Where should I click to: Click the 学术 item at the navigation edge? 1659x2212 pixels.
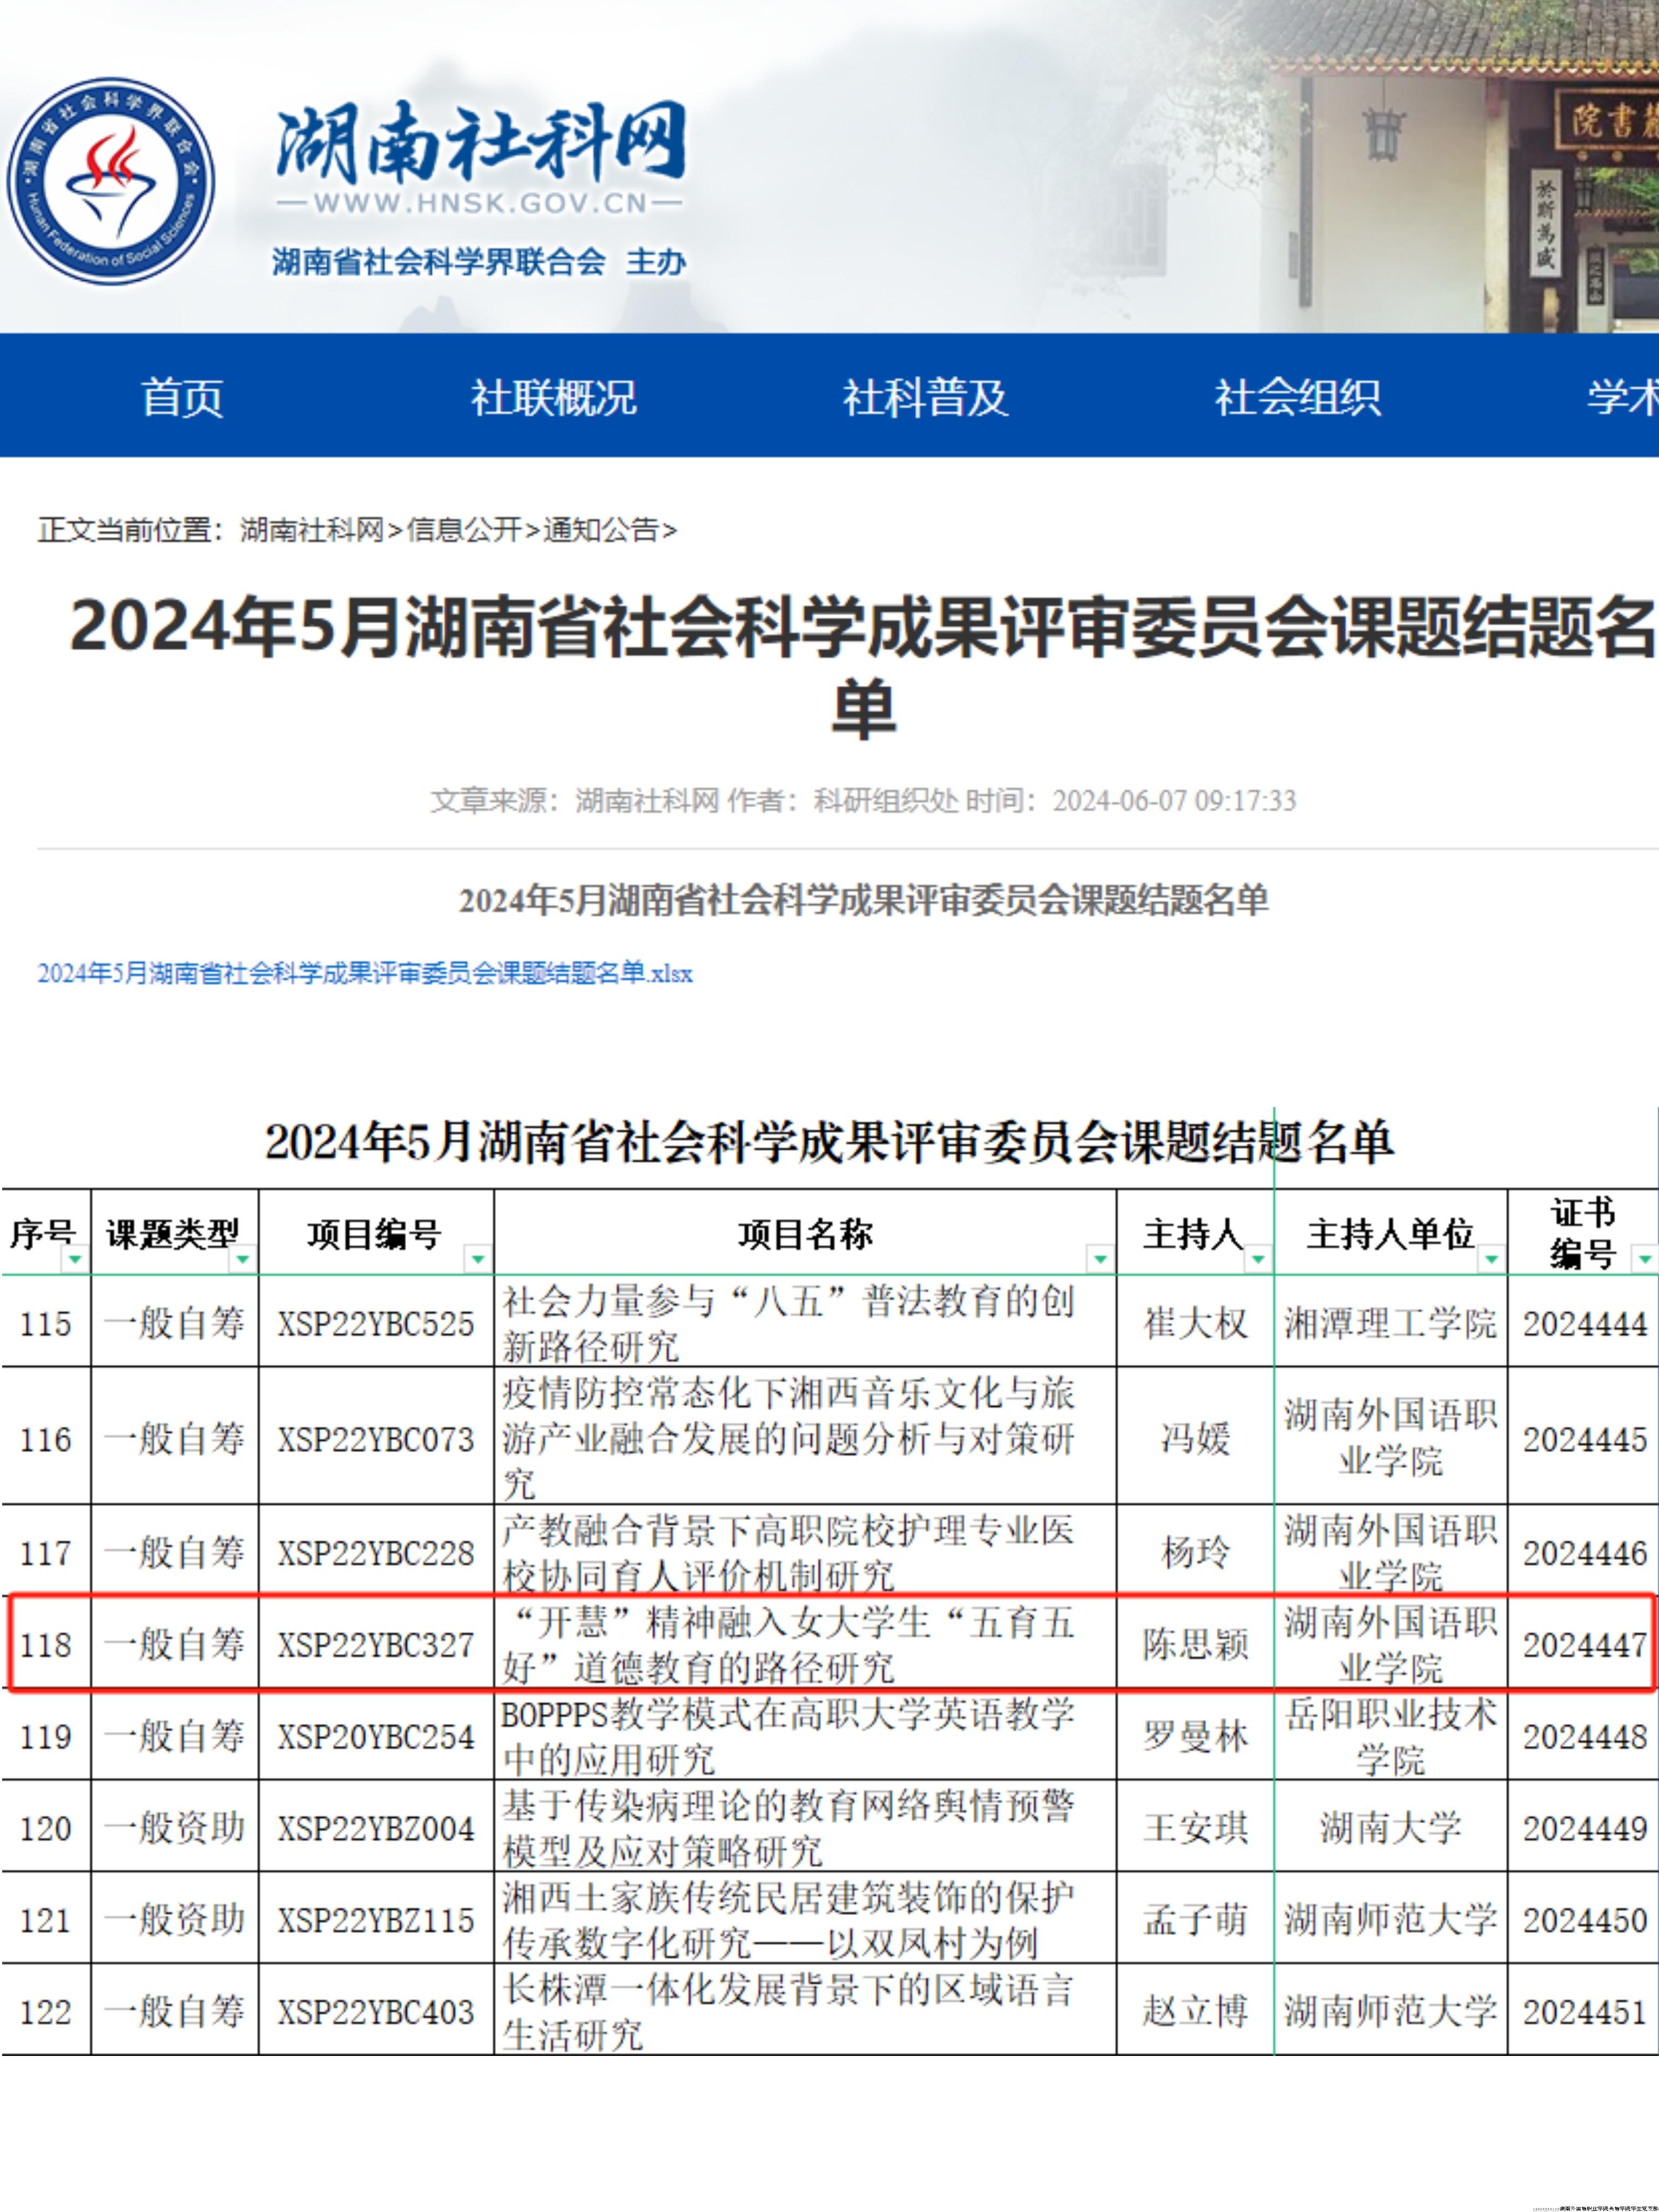click(1622, 397)
